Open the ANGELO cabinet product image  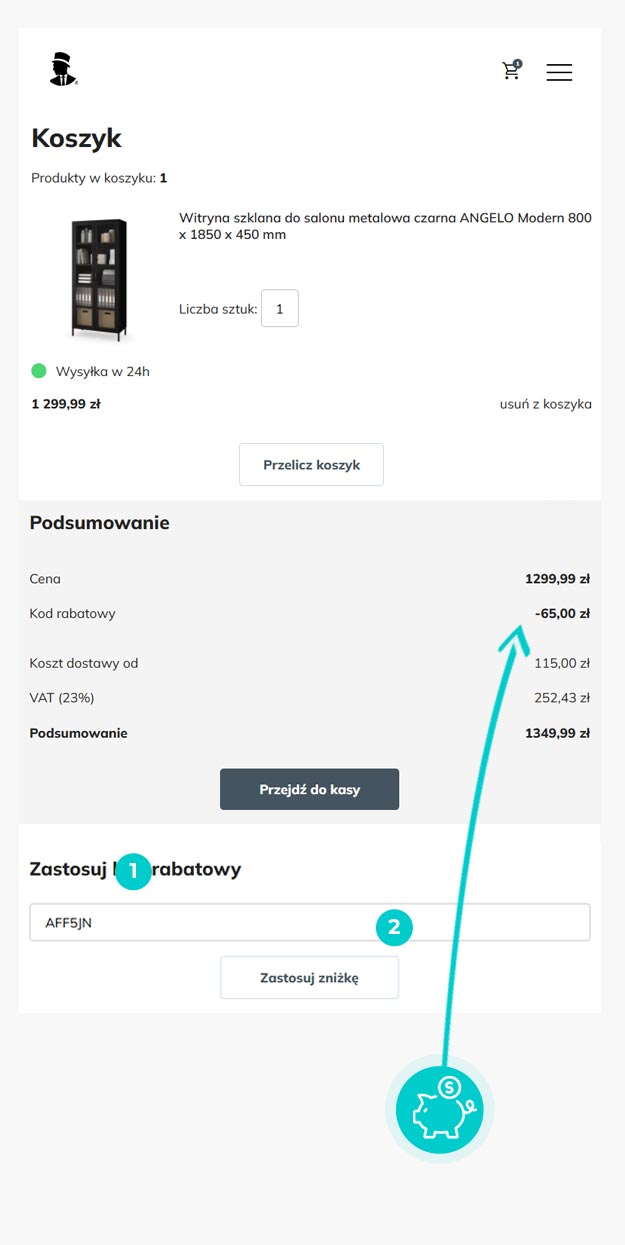pos(99,280)
